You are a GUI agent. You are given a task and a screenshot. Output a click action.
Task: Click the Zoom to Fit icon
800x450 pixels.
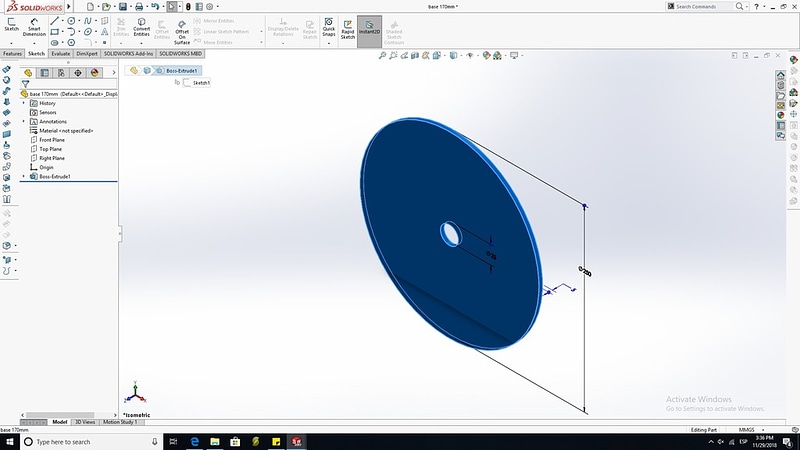coord(382,55)
